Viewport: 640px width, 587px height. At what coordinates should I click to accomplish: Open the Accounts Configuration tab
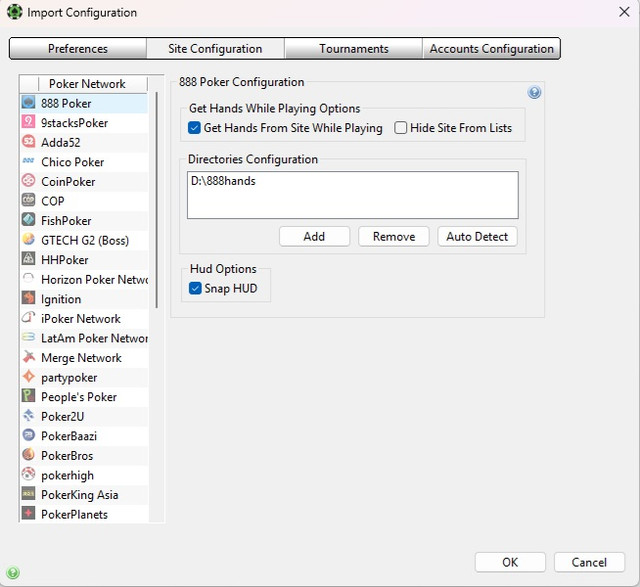(491, 49)
